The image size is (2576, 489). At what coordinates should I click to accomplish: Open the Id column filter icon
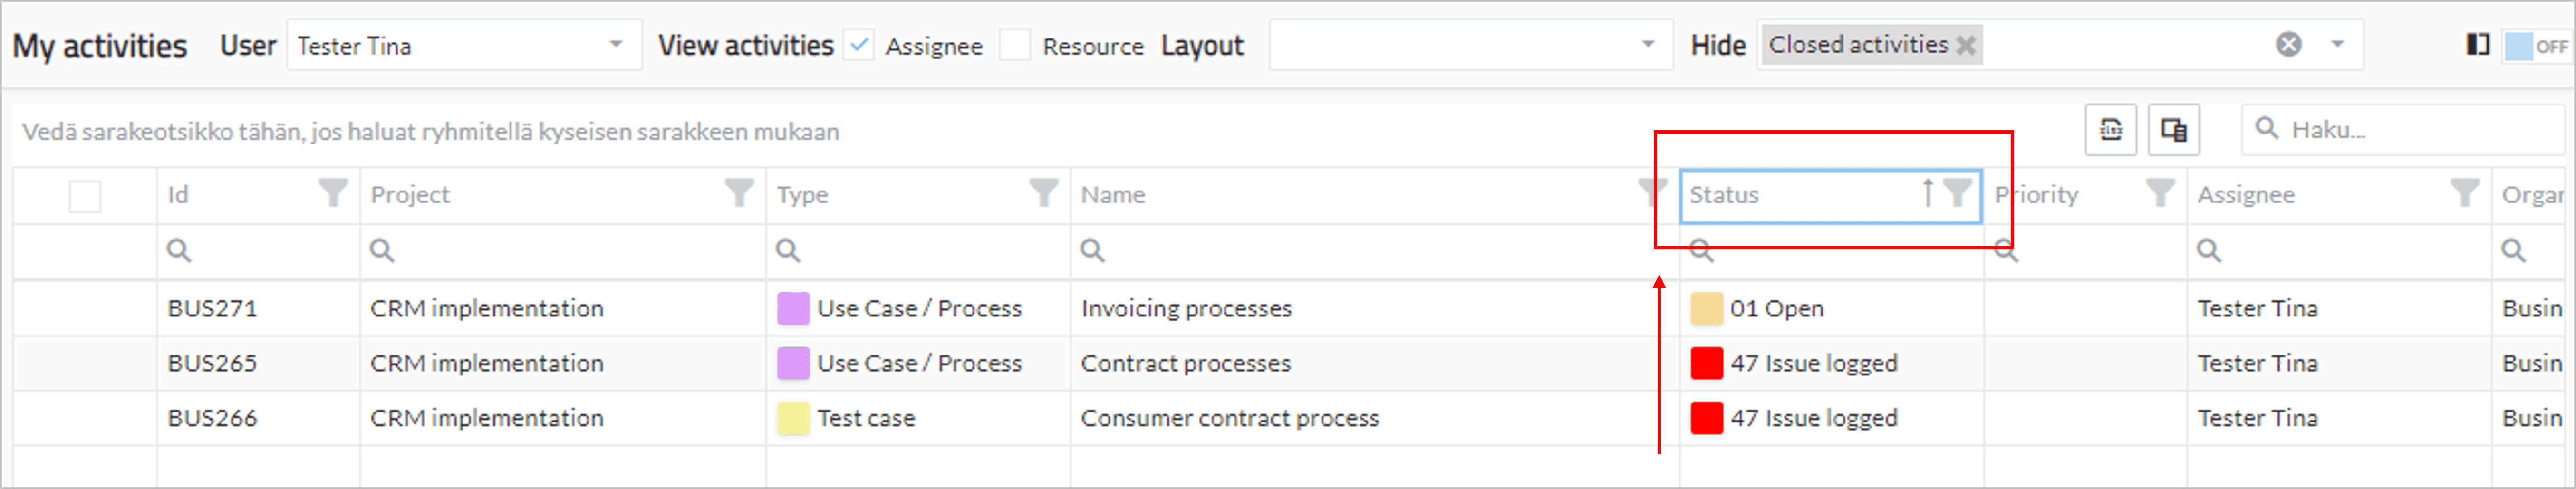(333, 192)
